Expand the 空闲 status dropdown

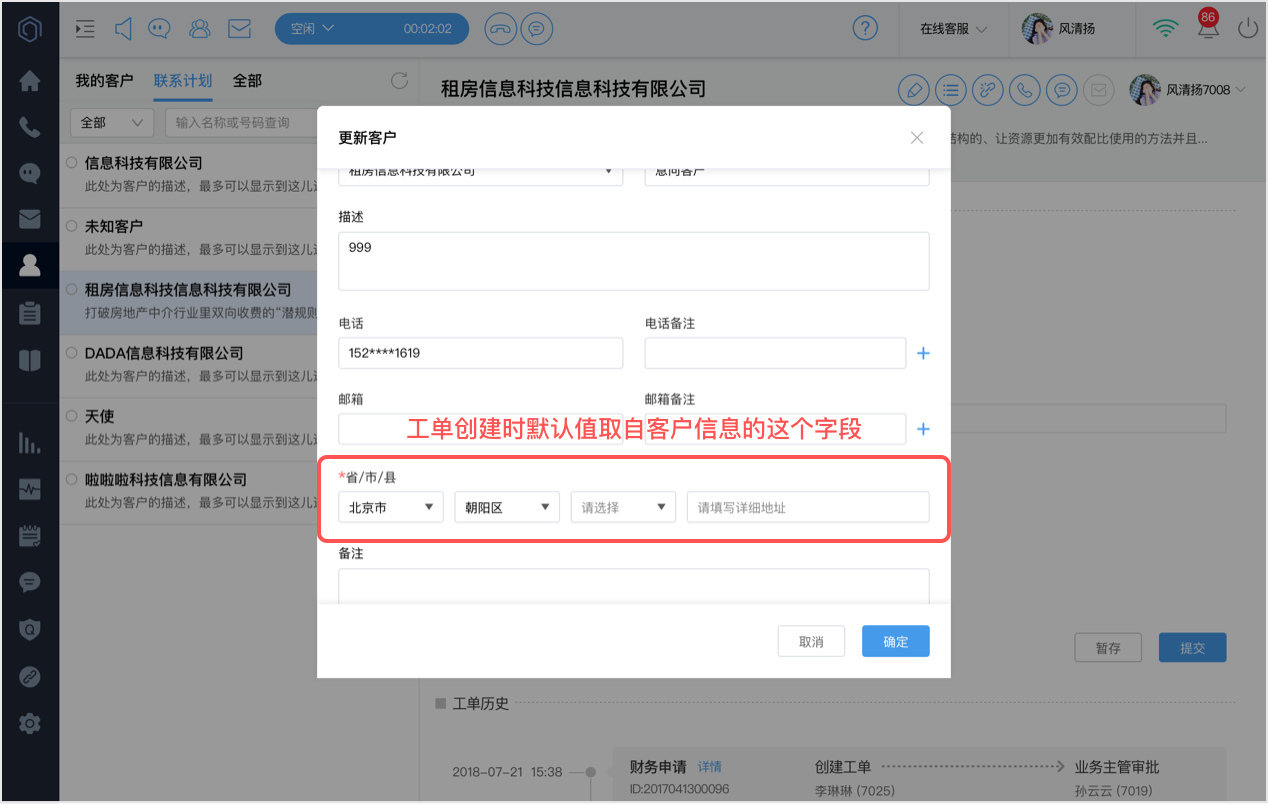pos(313,28)
